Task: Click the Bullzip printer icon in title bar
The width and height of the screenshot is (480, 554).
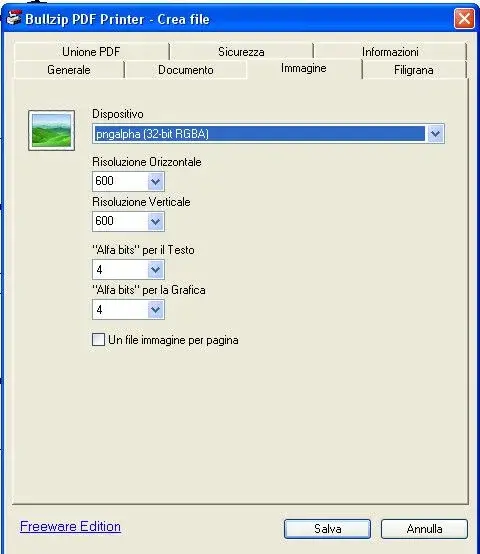Action: point(14,18)
